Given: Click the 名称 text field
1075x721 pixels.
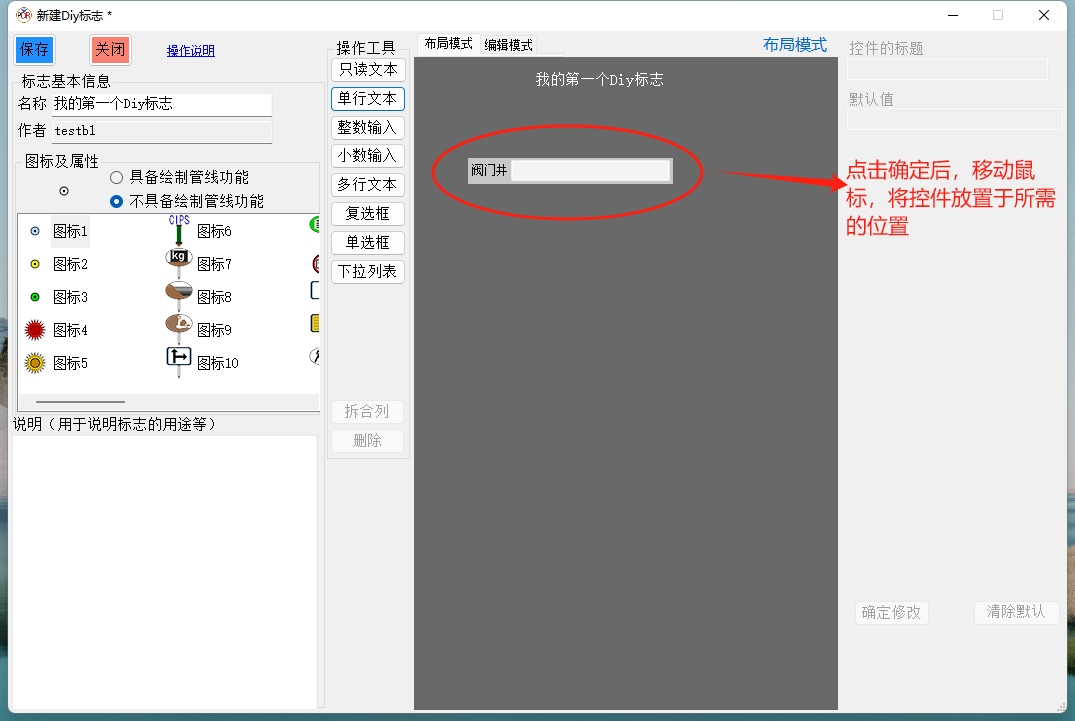Looking at the screenshot, I should 161,104.
